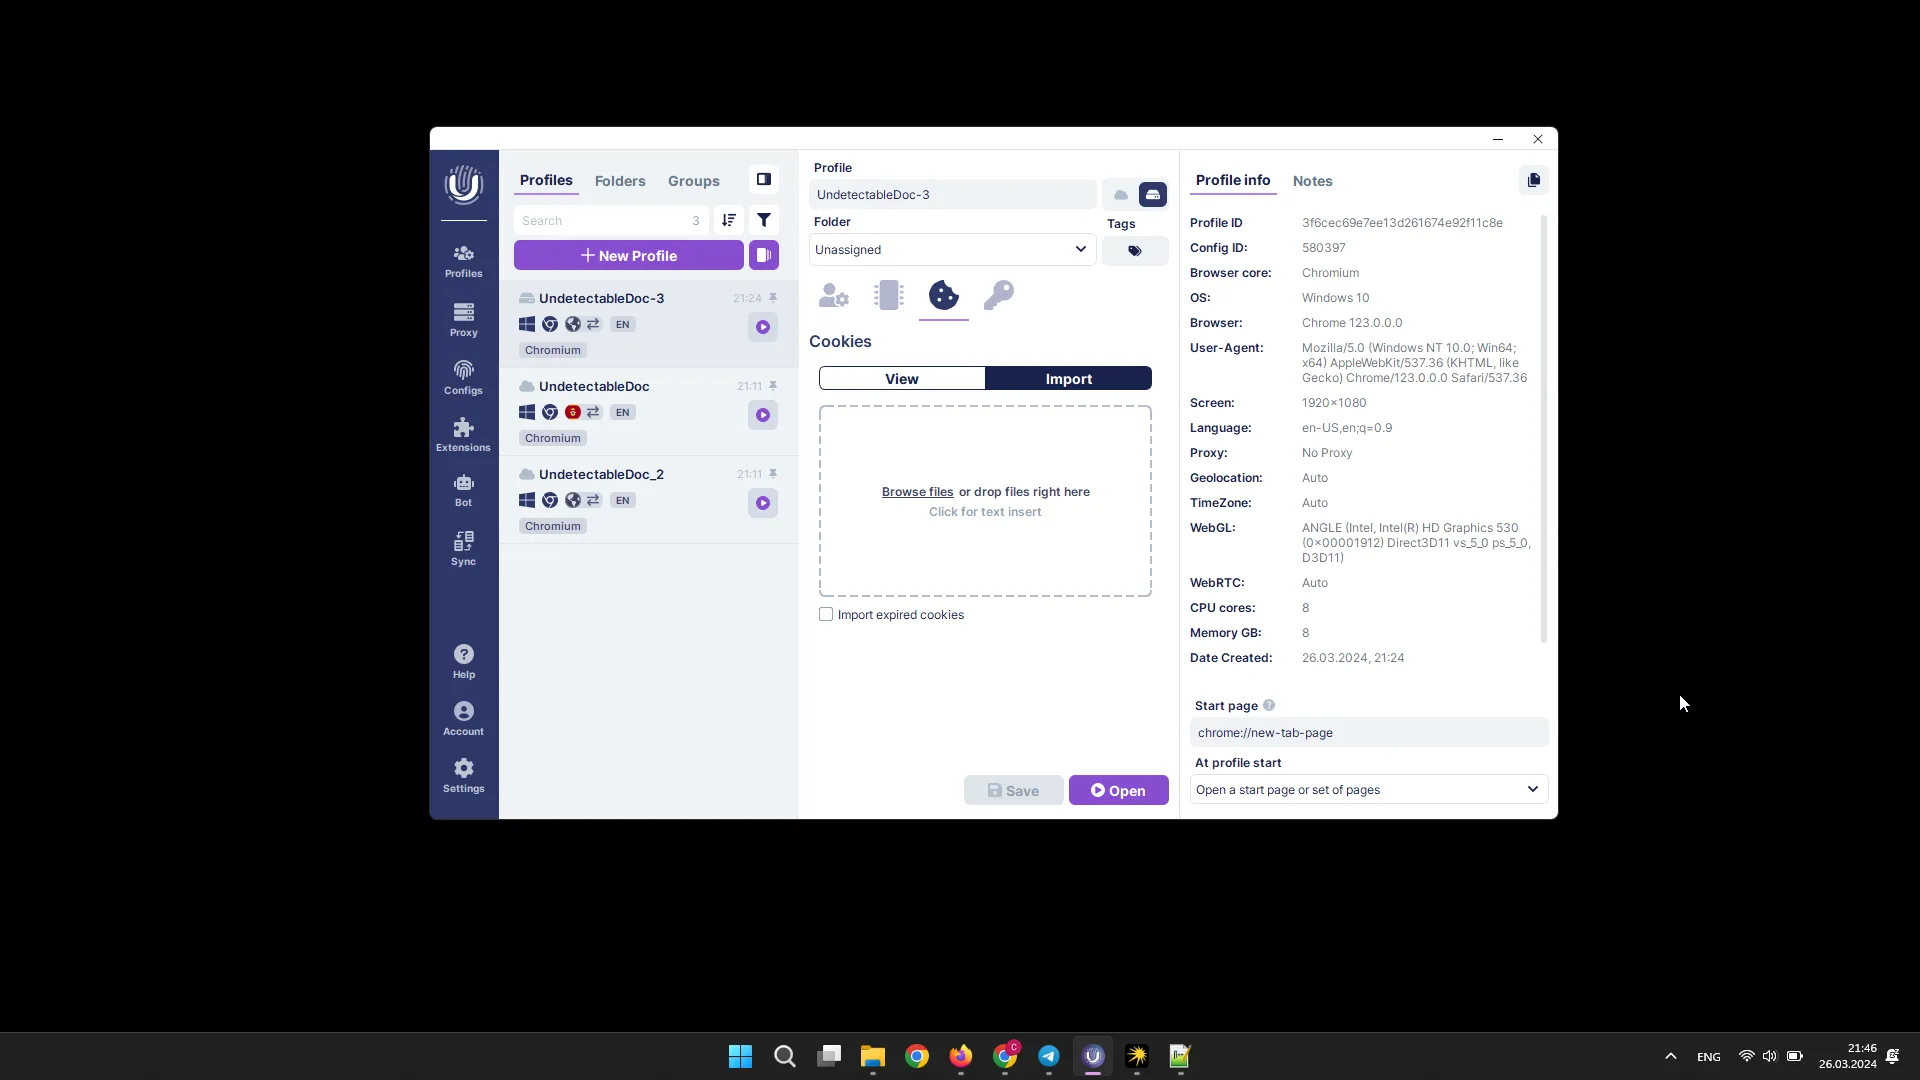Pin the UndetectableDoc-3 profile

point(773,298)
